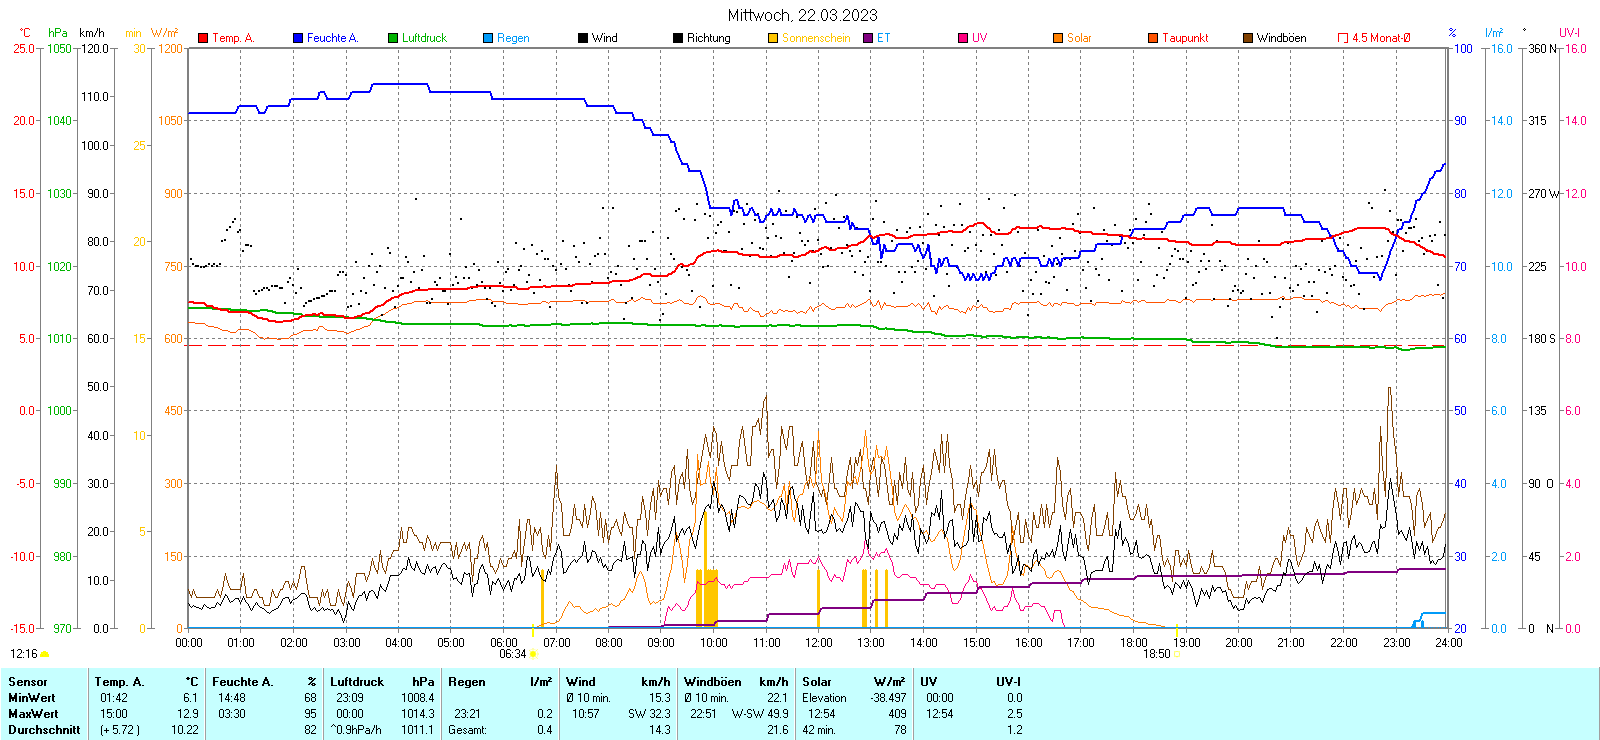Click the 18:50 sunset time marker

tap(1157, 654)
